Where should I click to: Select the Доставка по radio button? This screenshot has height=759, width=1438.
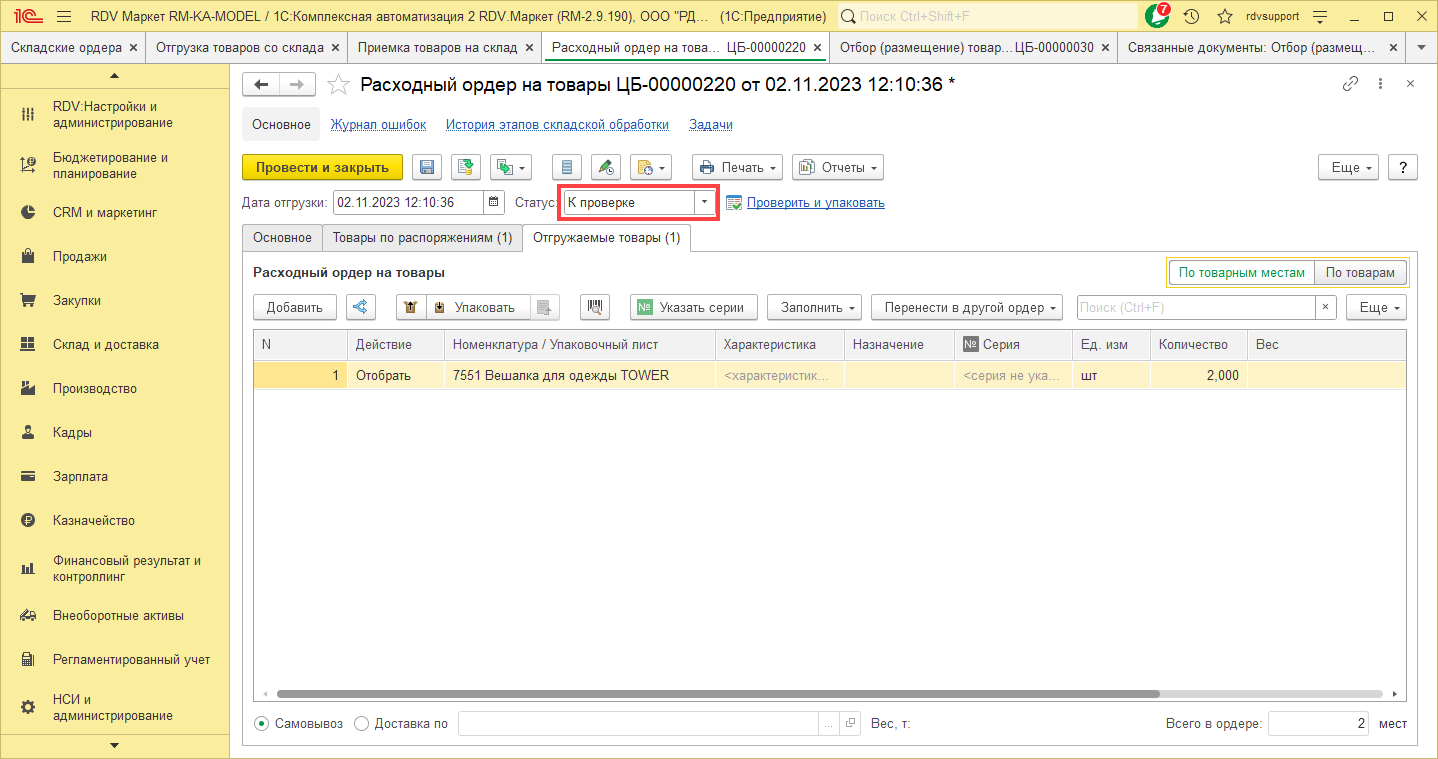click(x=361, y=724)
